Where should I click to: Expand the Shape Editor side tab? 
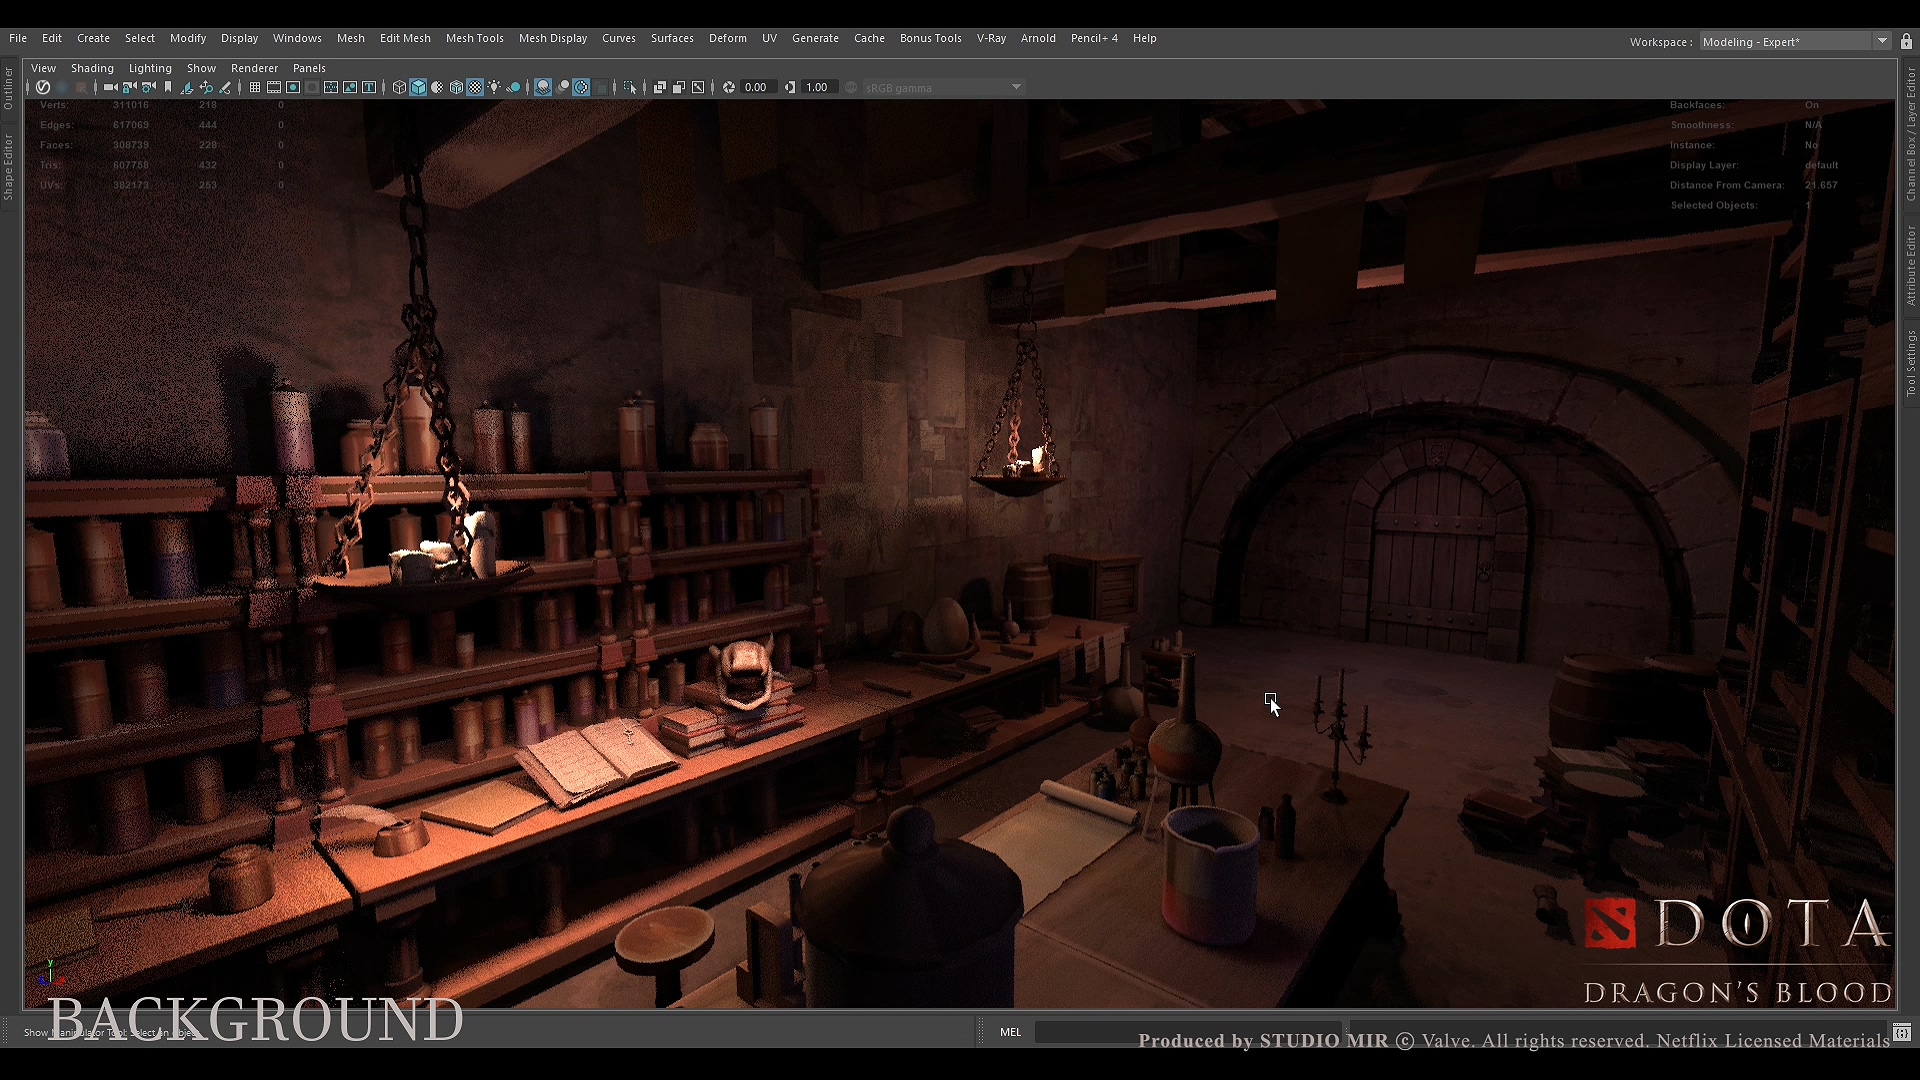pyautogui.click(x=8, y=167)
